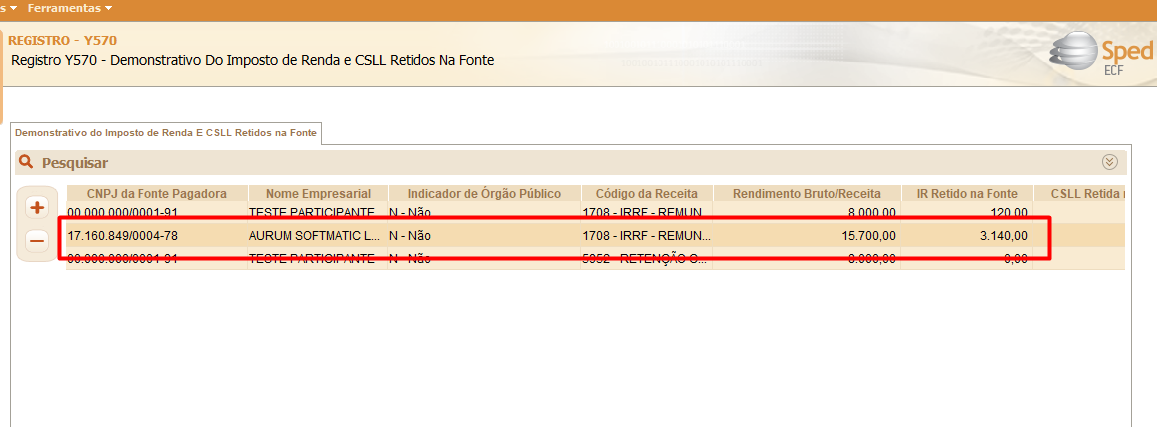Remove the selected record with minus button

(x=36, y=240)
